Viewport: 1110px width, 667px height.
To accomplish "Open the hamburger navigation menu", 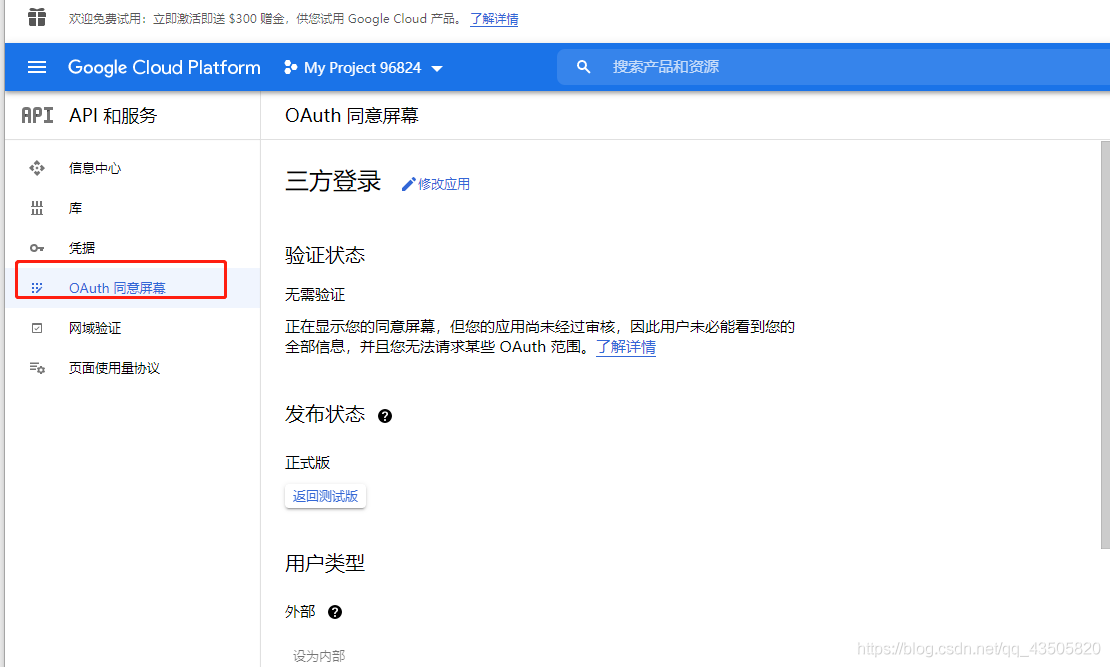I will (x=37, y=67).
